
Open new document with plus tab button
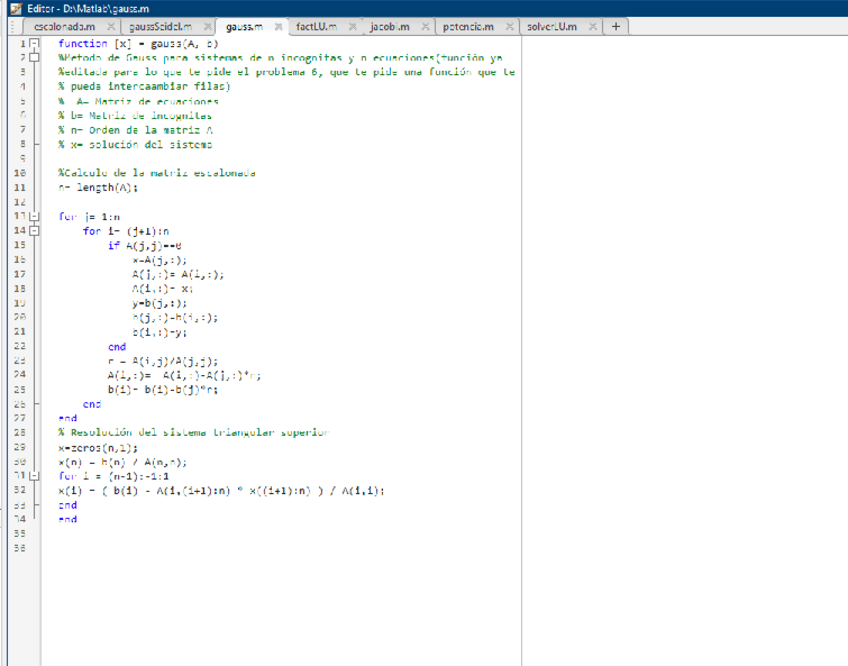coord(615,26)
